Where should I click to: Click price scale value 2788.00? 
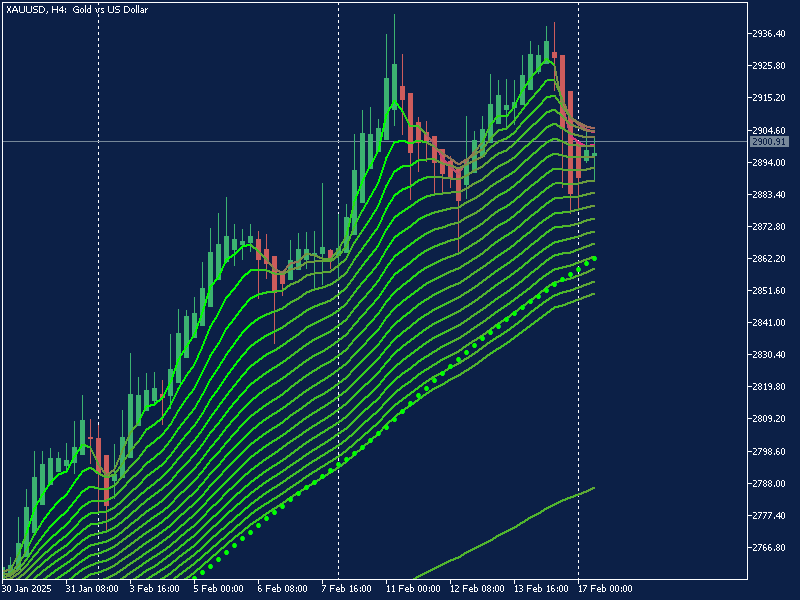tap(769, 484)
